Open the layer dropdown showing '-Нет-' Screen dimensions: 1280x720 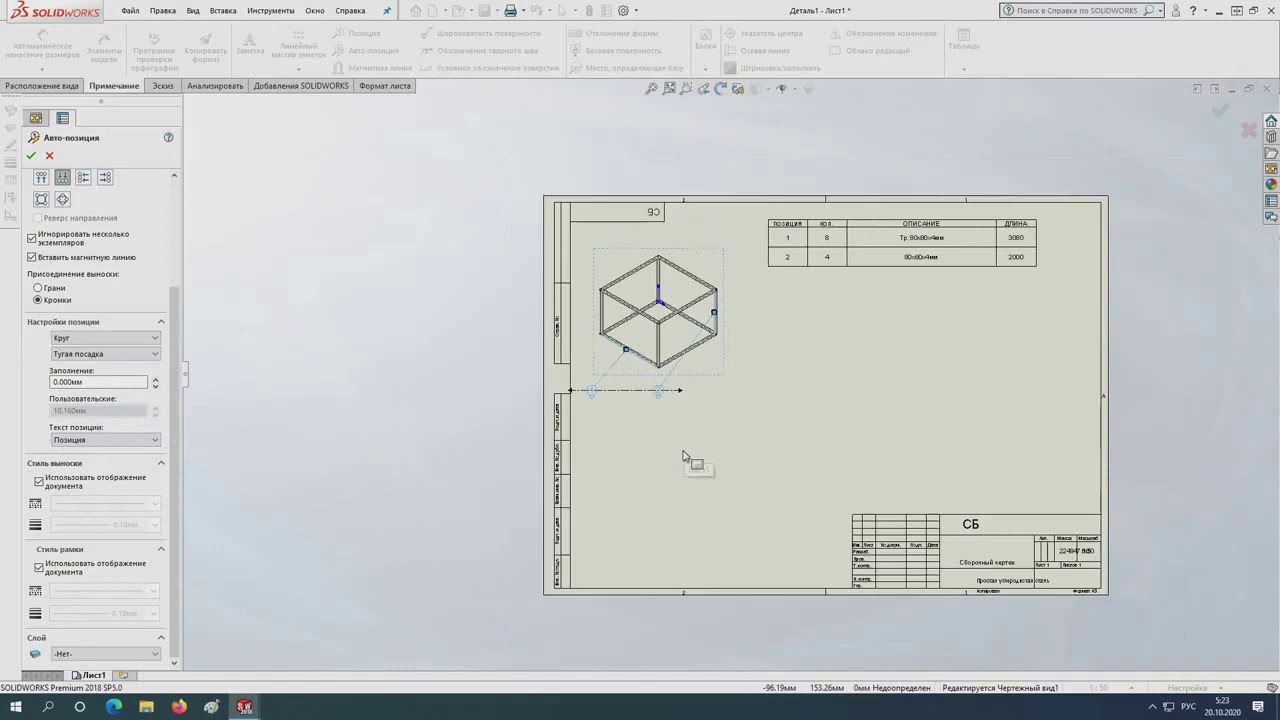[105, 654]
